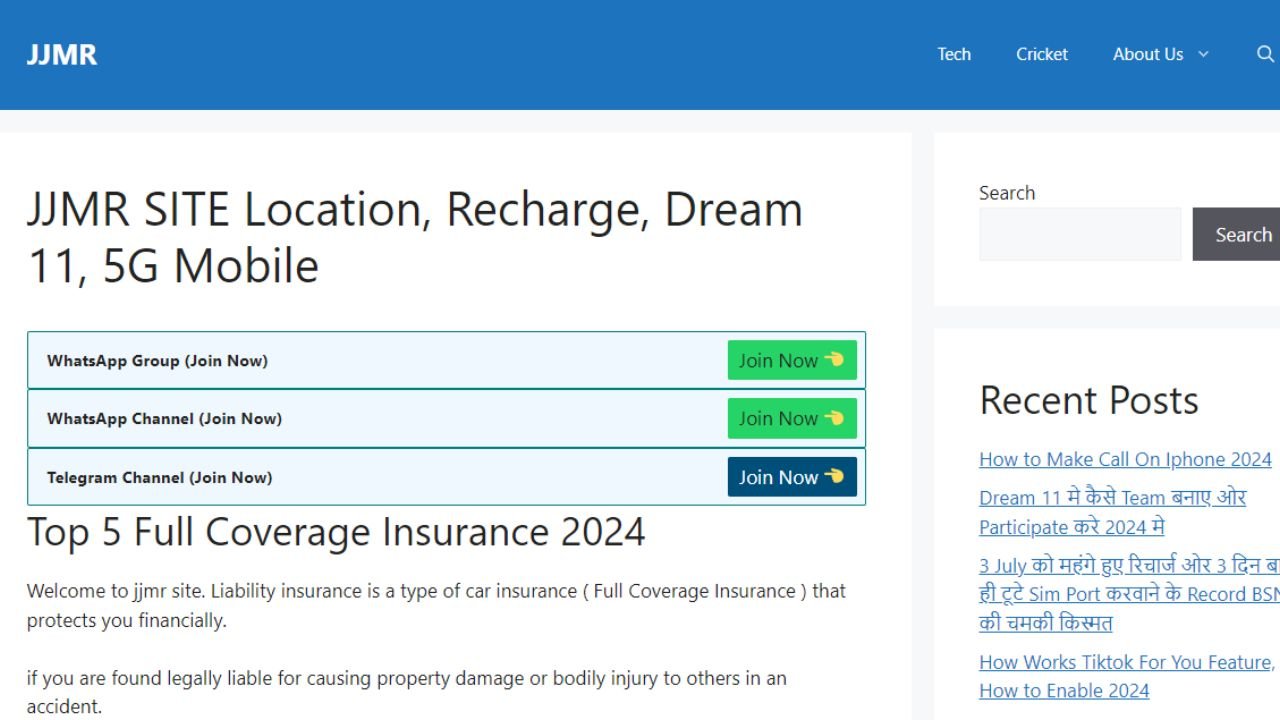Image resolution: width=1280 pixels, height=720 pixels.
Task: Open the Dream 11 Team post link
Action: (1112, 512)
